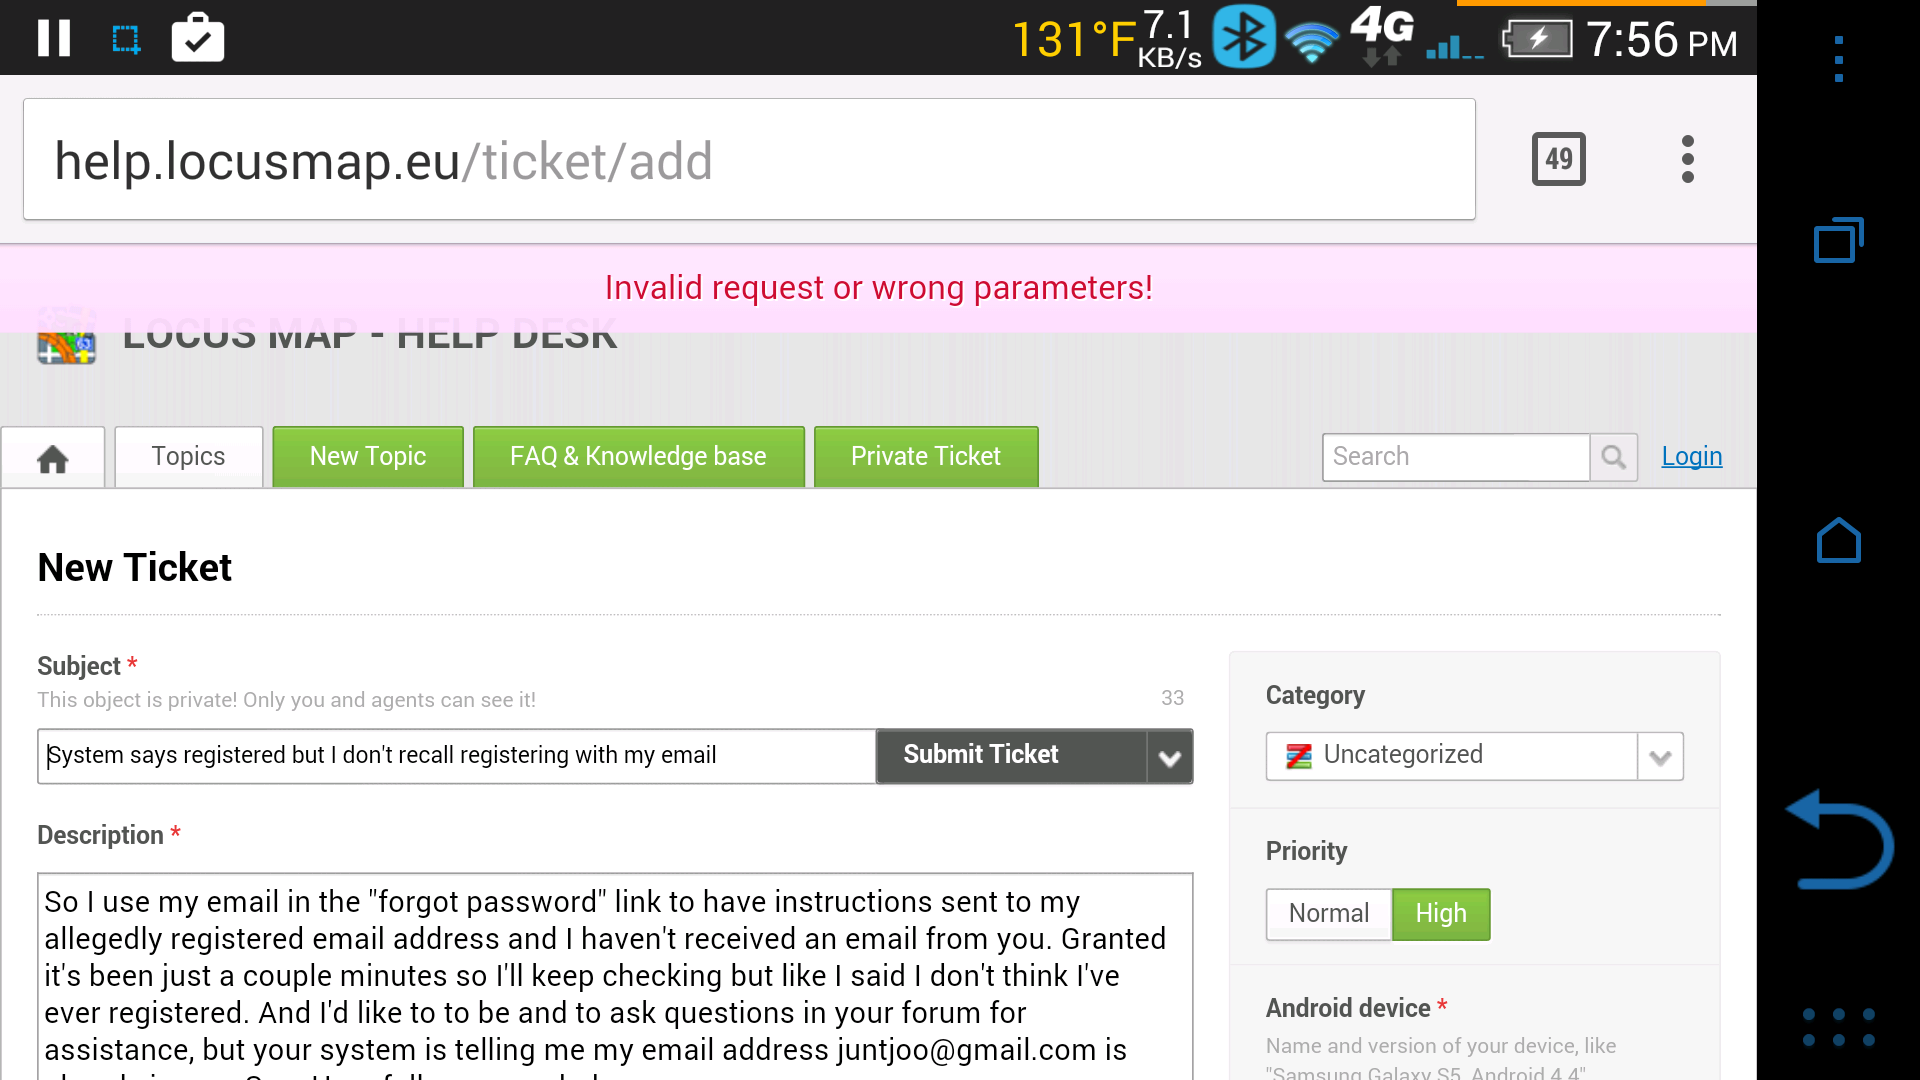Tap the Android home navigation button
1920x1080 pixels.
1839,541
